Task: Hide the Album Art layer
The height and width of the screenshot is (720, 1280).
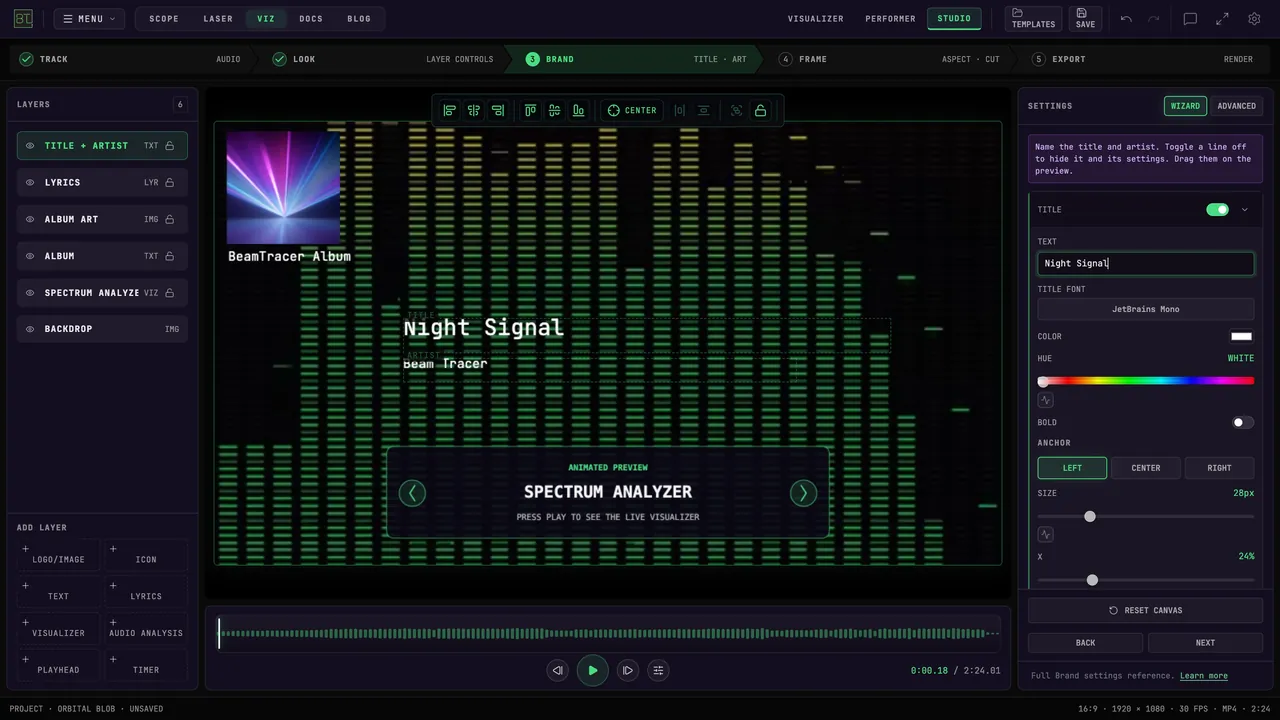Action: (x=30, y=219)
